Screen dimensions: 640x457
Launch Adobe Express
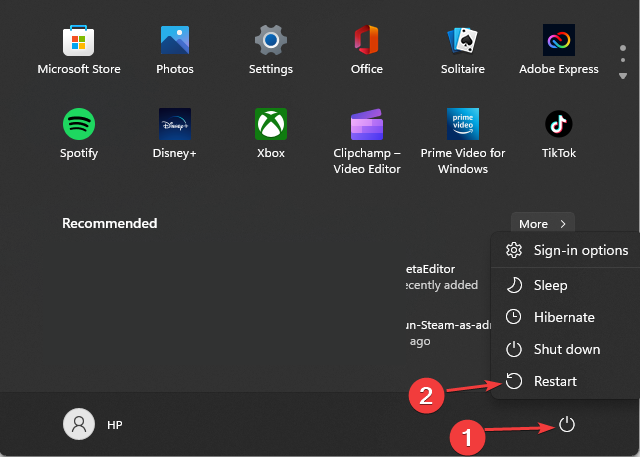point(559,50)
